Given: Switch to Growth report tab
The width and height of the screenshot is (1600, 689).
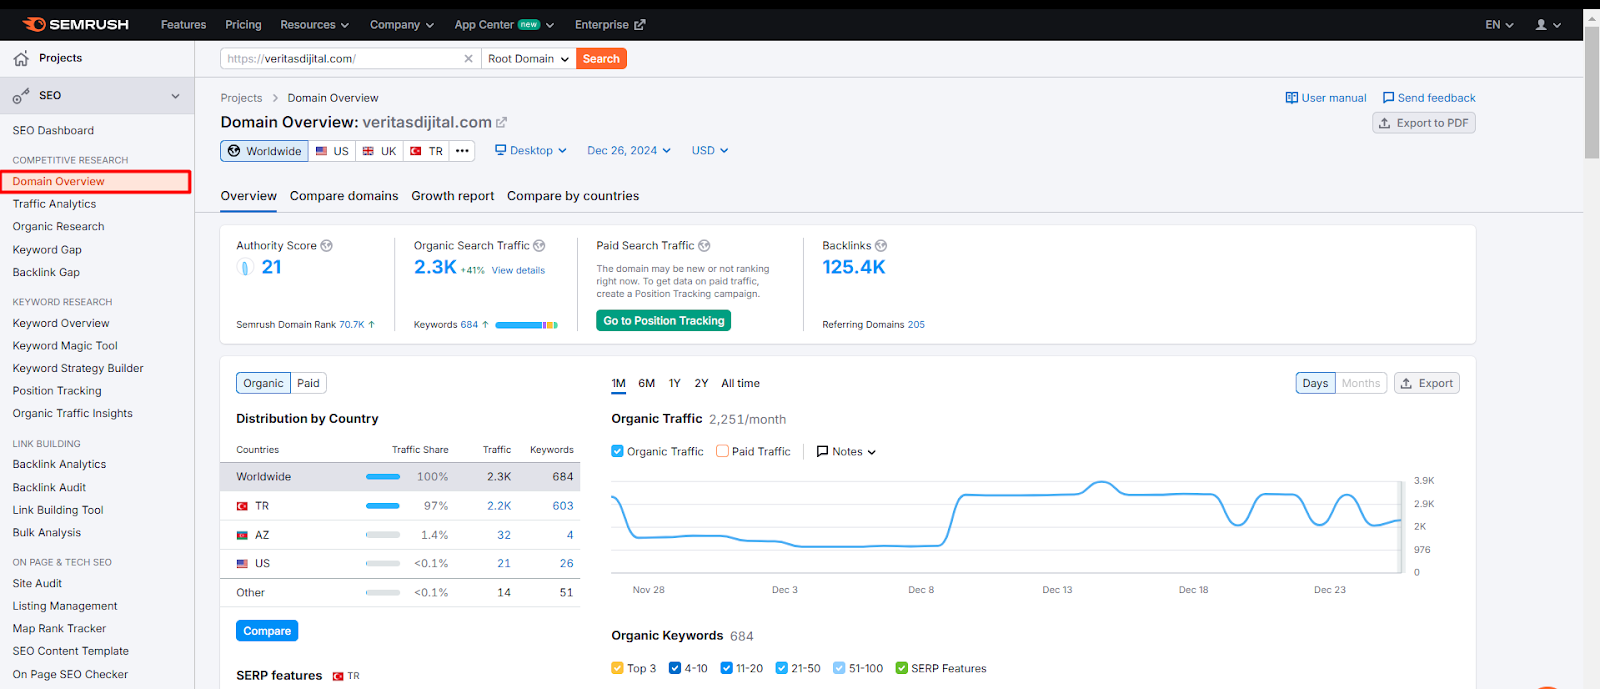Looking at the screenshot, I should pyautogui.click(x=453, y=196).
